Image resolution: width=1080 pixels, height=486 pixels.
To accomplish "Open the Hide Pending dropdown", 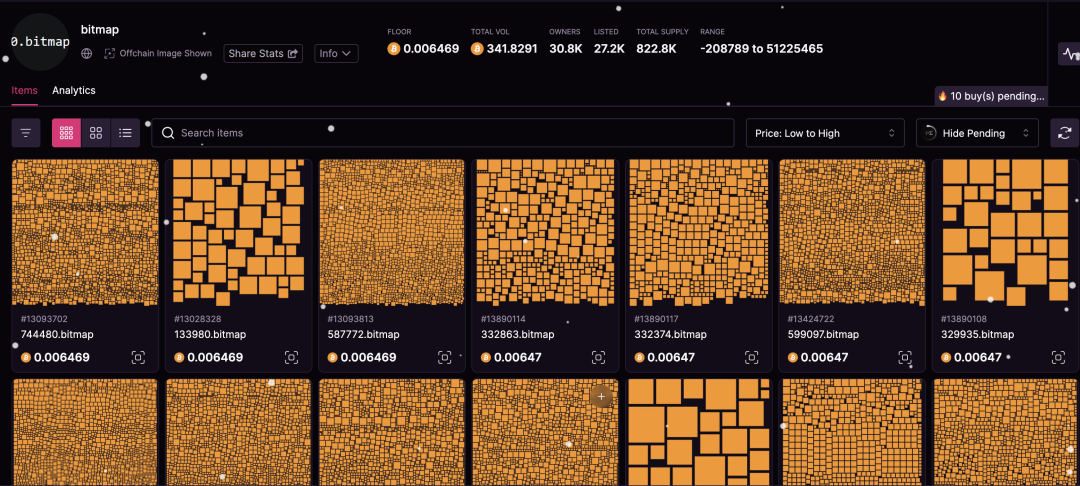I will pyautogui.click(x=977, y=133).
